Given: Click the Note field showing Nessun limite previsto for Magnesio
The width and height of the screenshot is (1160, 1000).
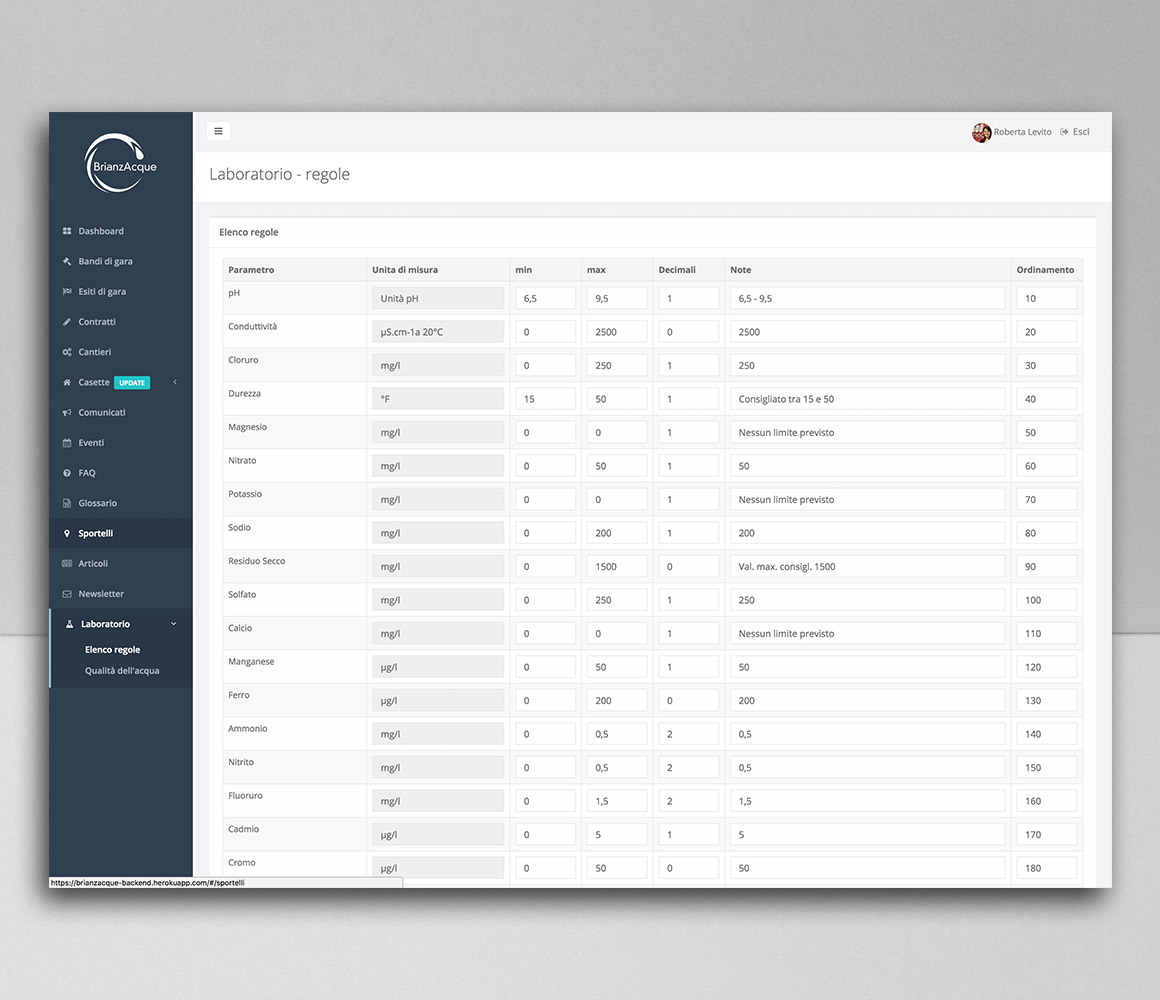Looking at the screenshot, I should point(867,432).
